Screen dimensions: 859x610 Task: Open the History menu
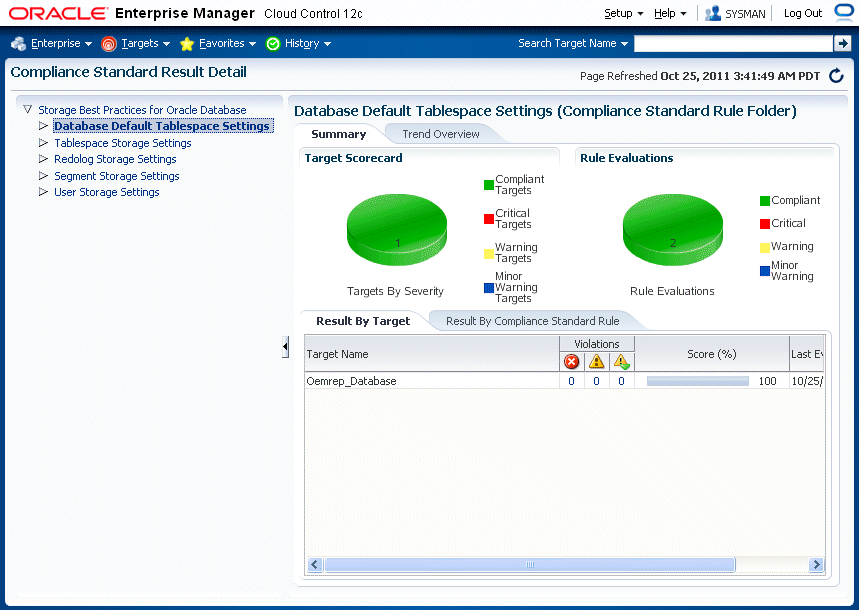[308, 43]
